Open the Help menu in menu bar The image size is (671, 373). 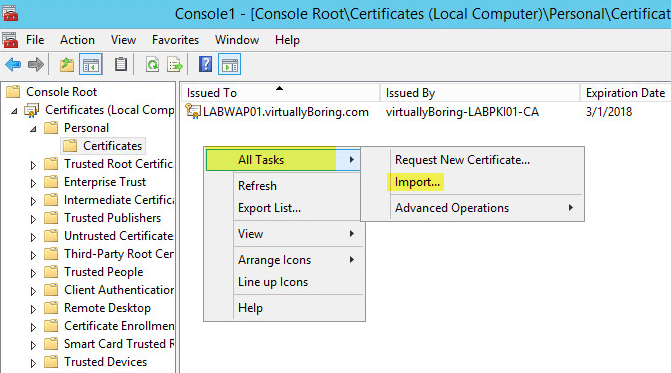[x=287, y=40]
